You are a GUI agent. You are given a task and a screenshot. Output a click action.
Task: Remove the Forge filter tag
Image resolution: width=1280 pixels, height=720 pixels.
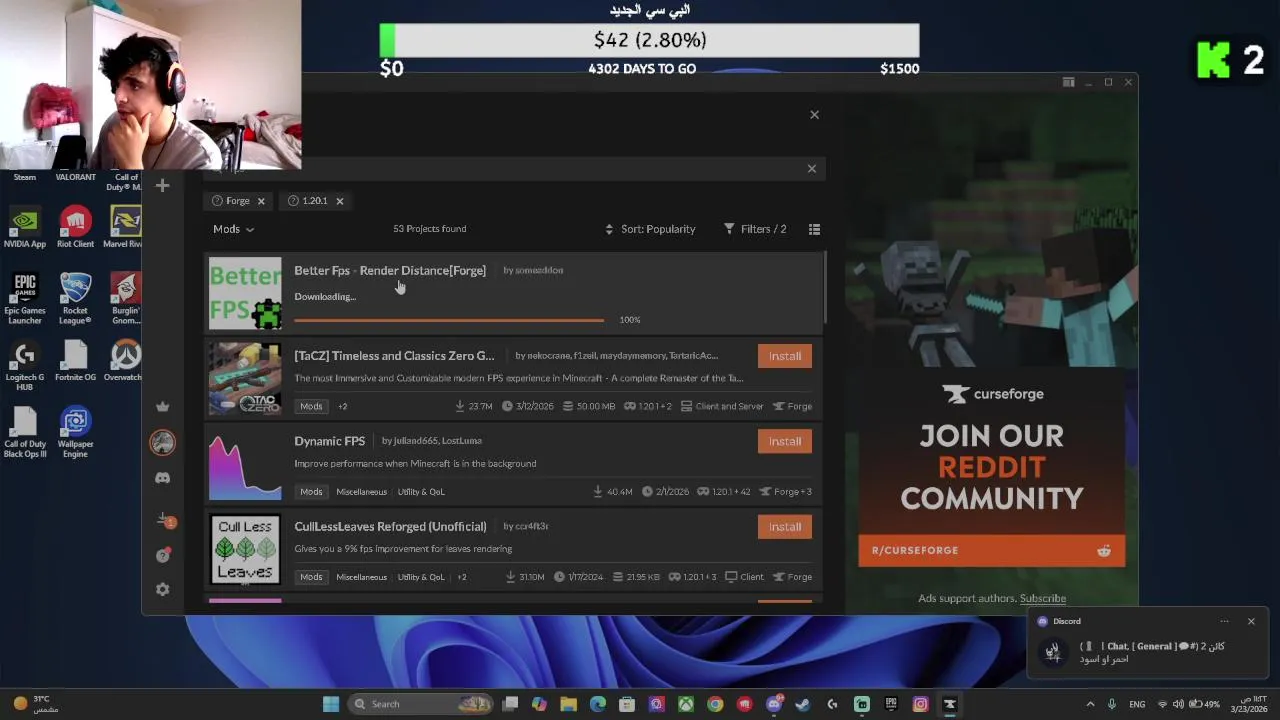[261, 201]
